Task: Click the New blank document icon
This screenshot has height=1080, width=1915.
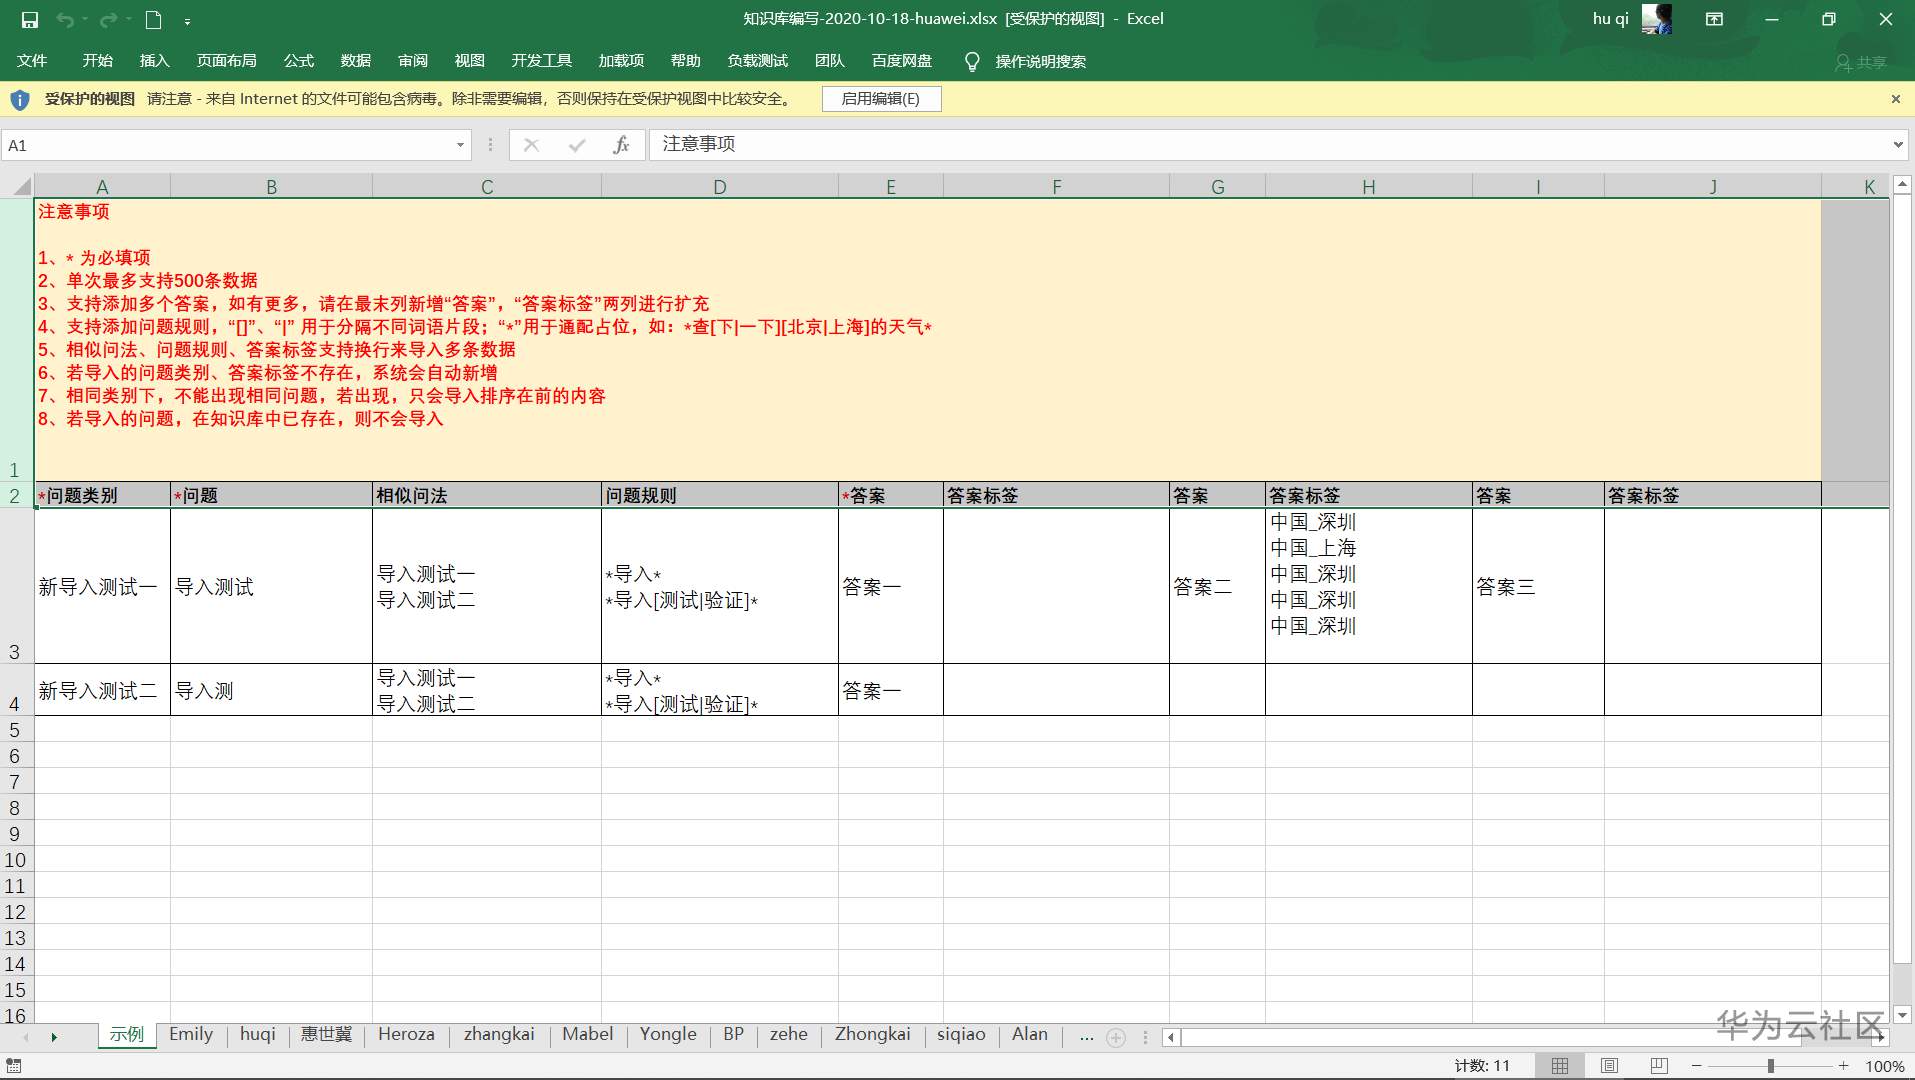Action: [x=153, y=19]
